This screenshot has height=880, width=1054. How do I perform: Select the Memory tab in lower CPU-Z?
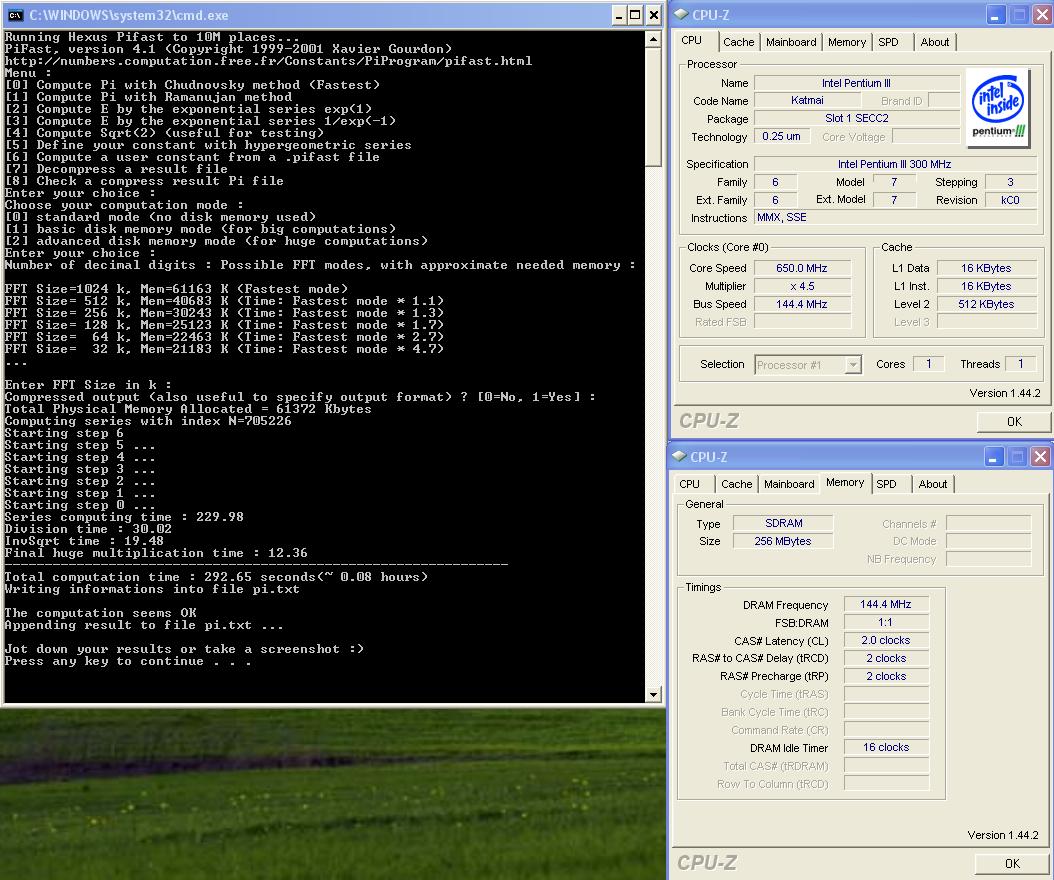[845, 483]
